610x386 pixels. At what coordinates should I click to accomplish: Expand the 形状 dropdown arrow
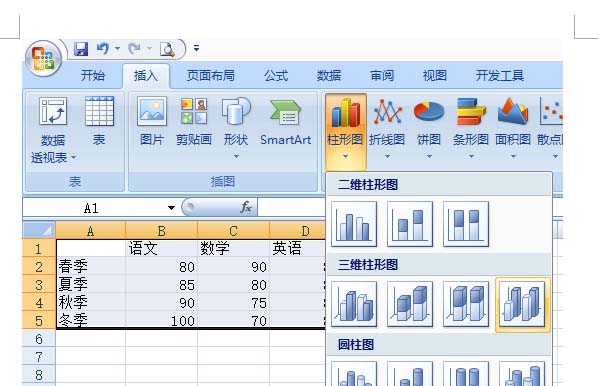point(236,156)
